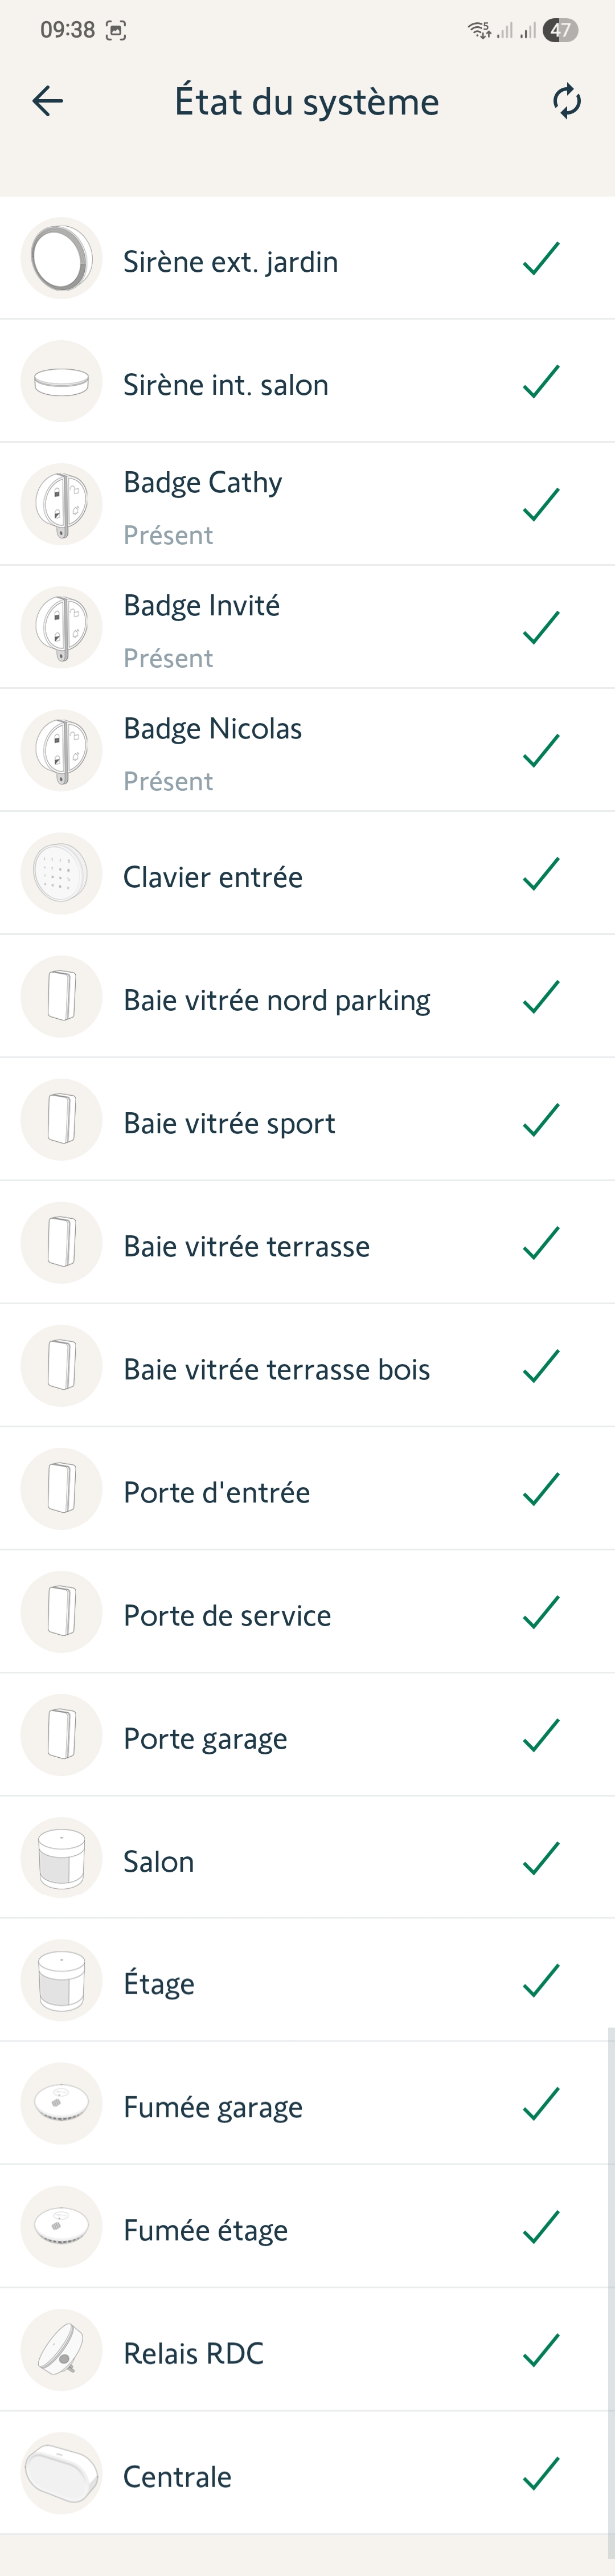Open the Porte d'entrée sensor row
615x2576 pixels.
pos(217,1492)
